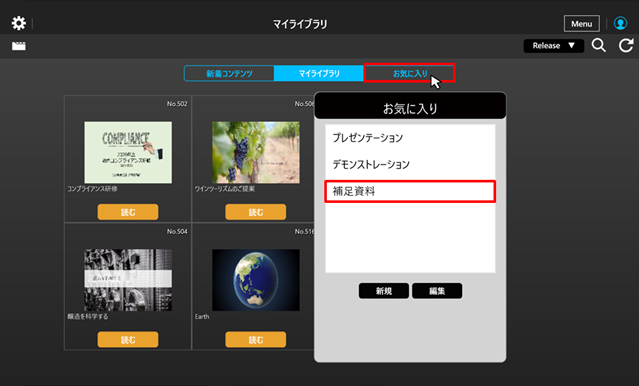Read Earth content with 読む button
The image size is (639, 386).
[x=256, y=340]
